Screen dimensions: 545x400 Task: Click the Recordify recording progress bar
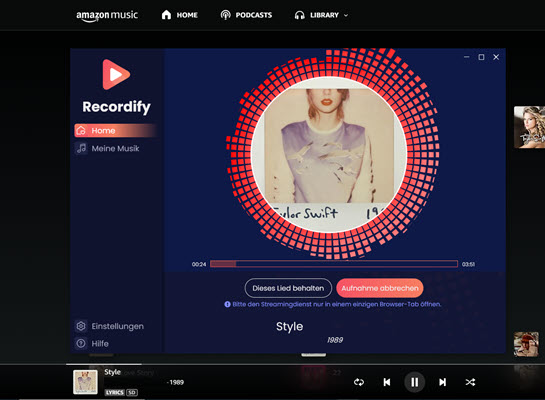334,264
